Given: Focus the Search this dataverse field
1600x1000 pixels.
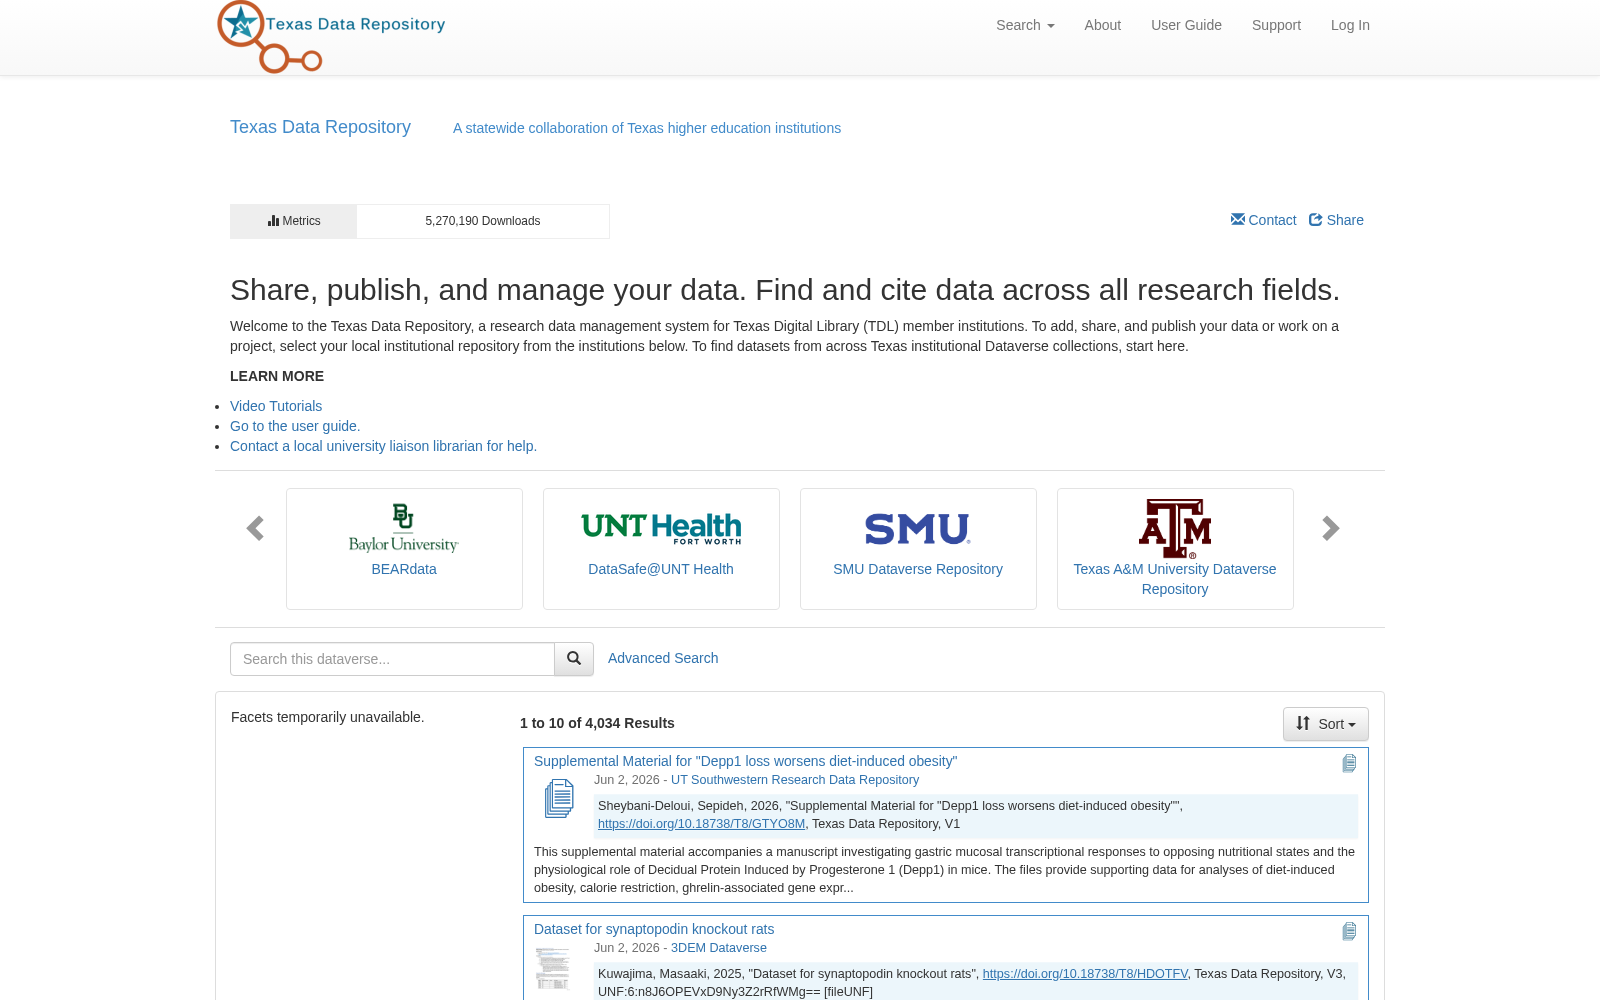Looking at the screenshot, I should [392, 659].
